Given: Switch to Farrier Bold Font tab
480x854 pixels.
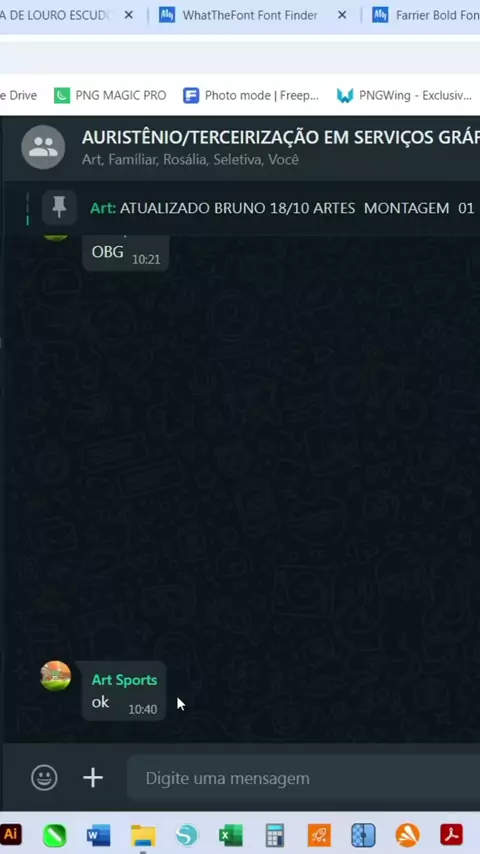Looking at the screenshot, I should (425, 15).
